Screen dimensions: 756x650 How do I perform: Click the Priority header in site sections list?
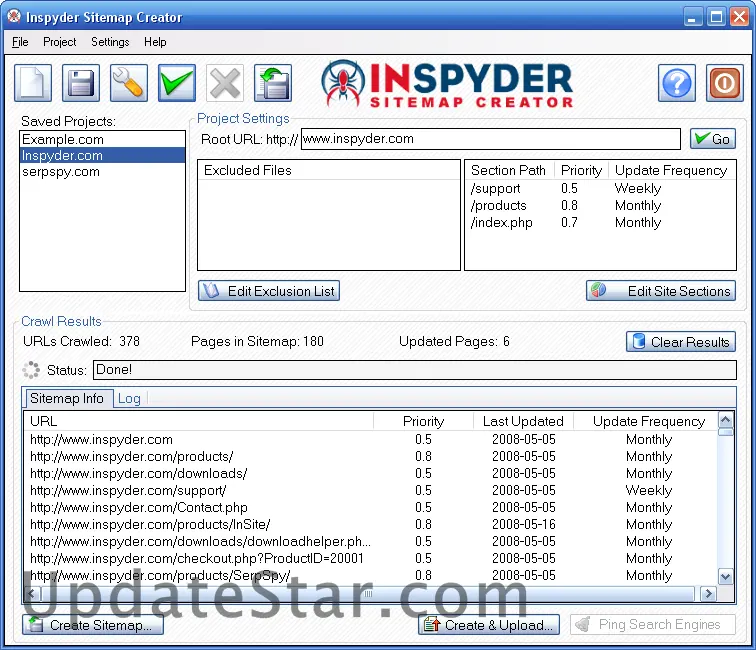pos(581,170)
